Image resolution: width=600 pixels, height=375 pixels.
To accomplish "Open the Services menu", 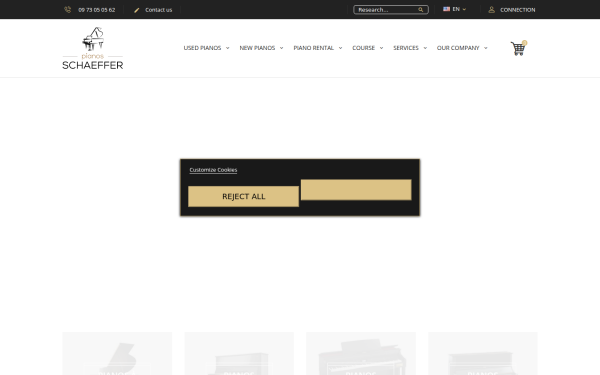I will pos(406,48).
